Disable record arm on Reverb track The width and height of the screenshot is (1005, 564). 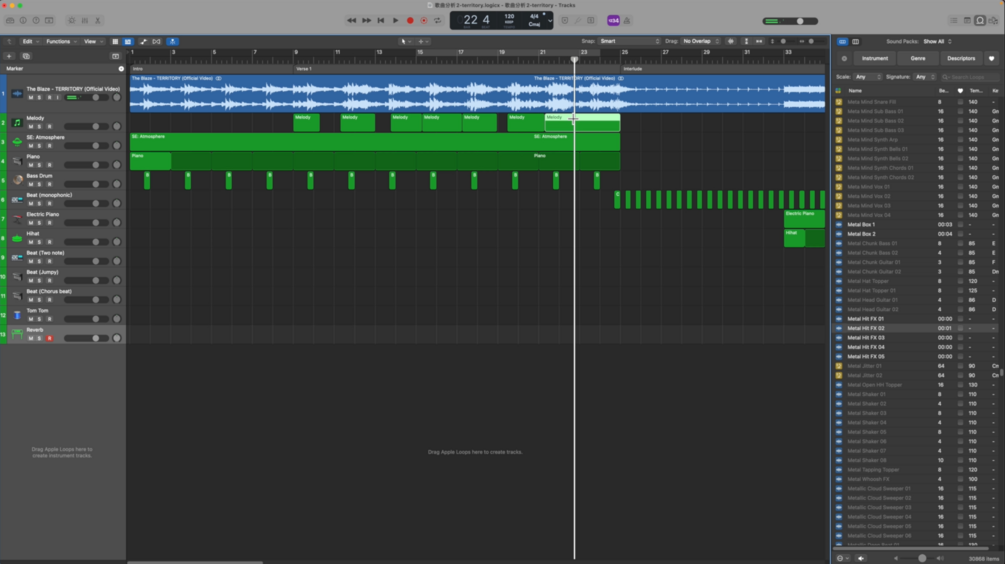pos(49,338)
